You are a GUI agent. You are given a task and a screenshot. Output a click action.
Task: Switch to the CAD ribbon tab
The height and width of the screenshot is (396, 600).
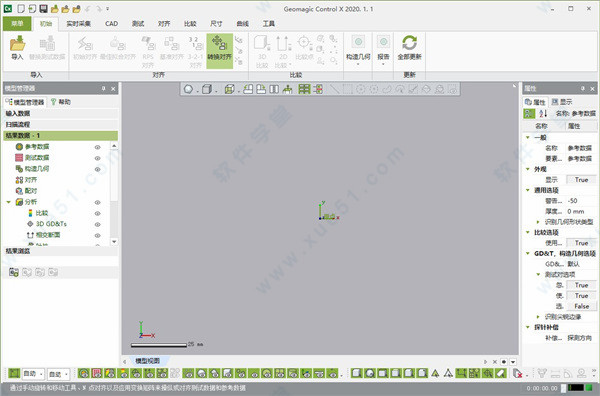pyautogui.click(x=111, y=24)
